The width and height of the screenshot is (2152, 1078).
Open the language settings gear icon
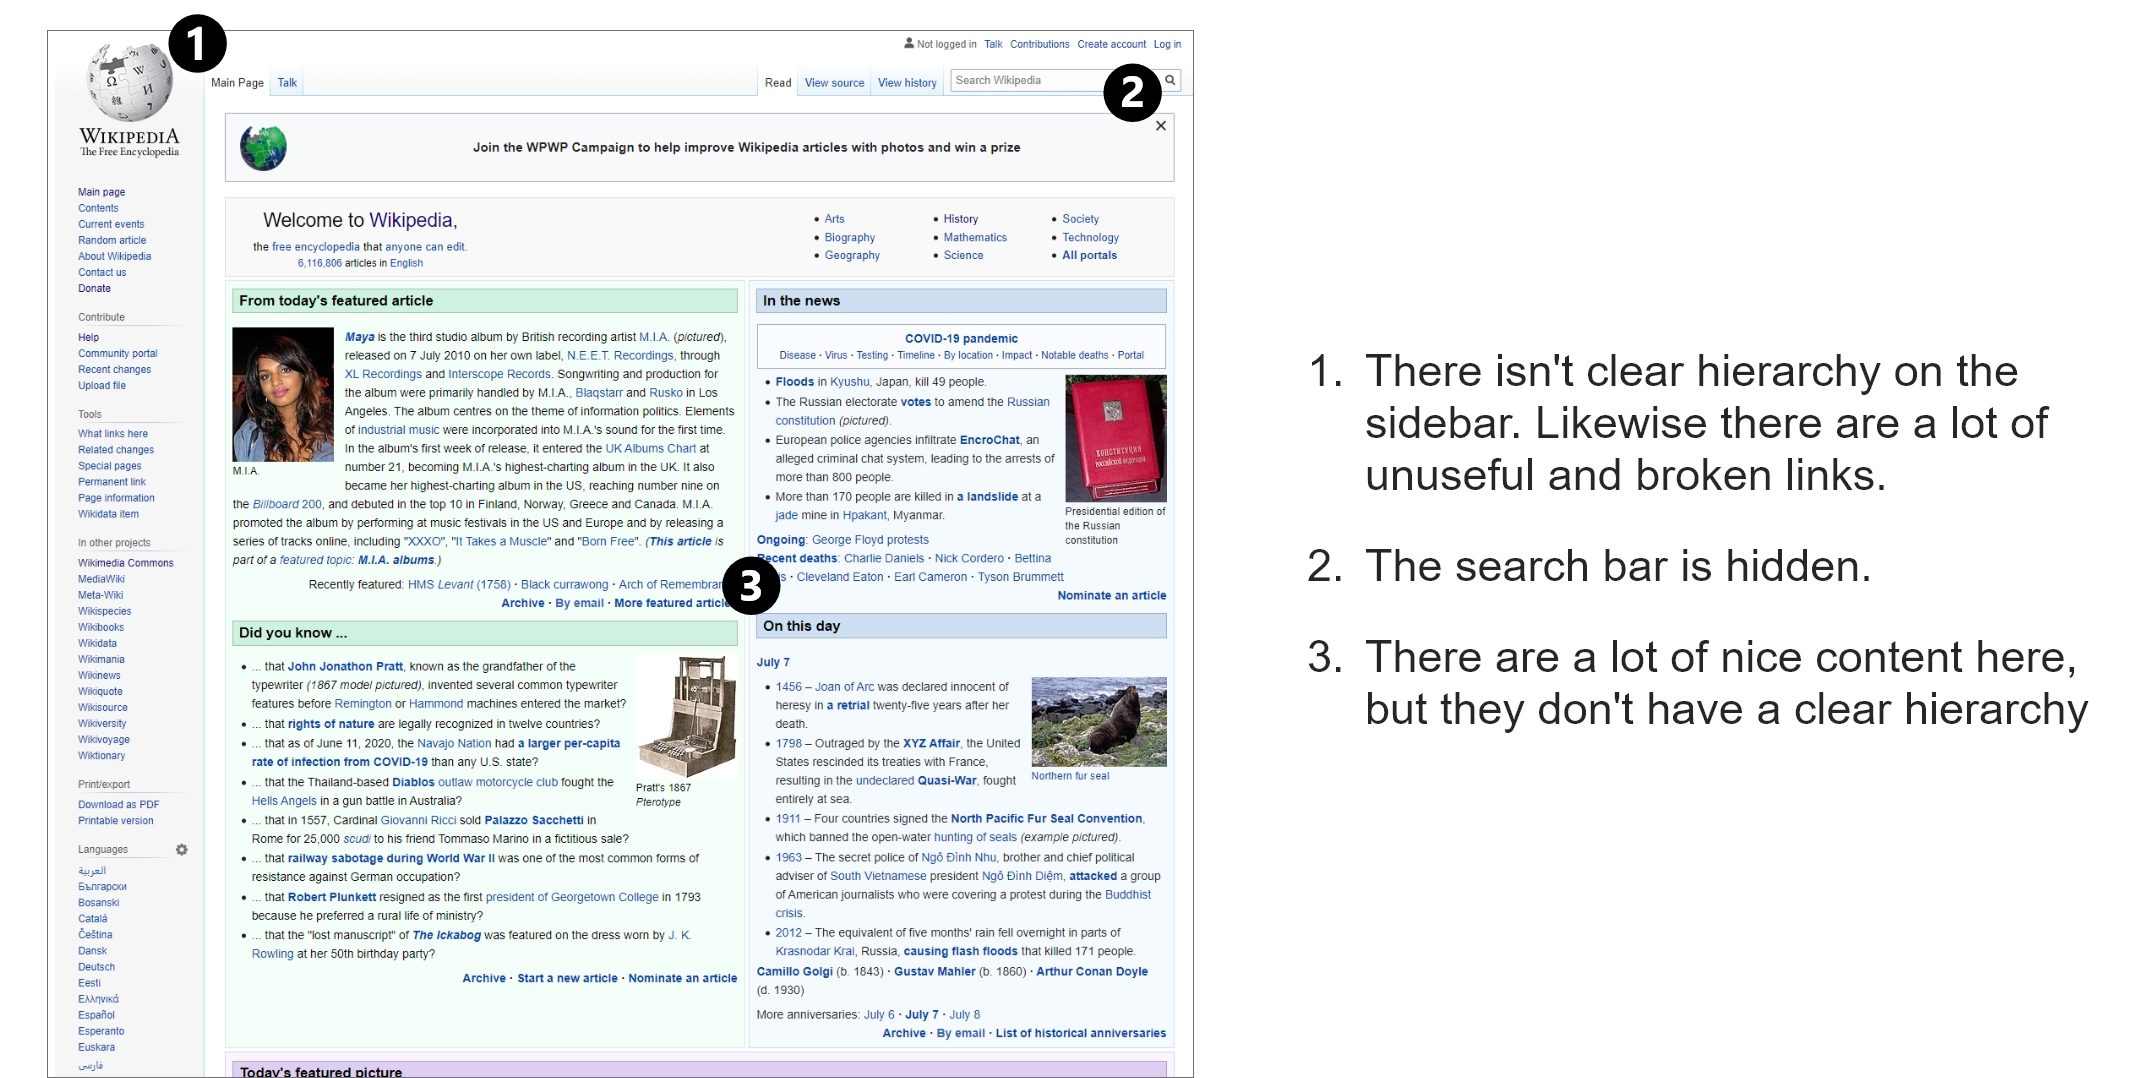[182, 850]
